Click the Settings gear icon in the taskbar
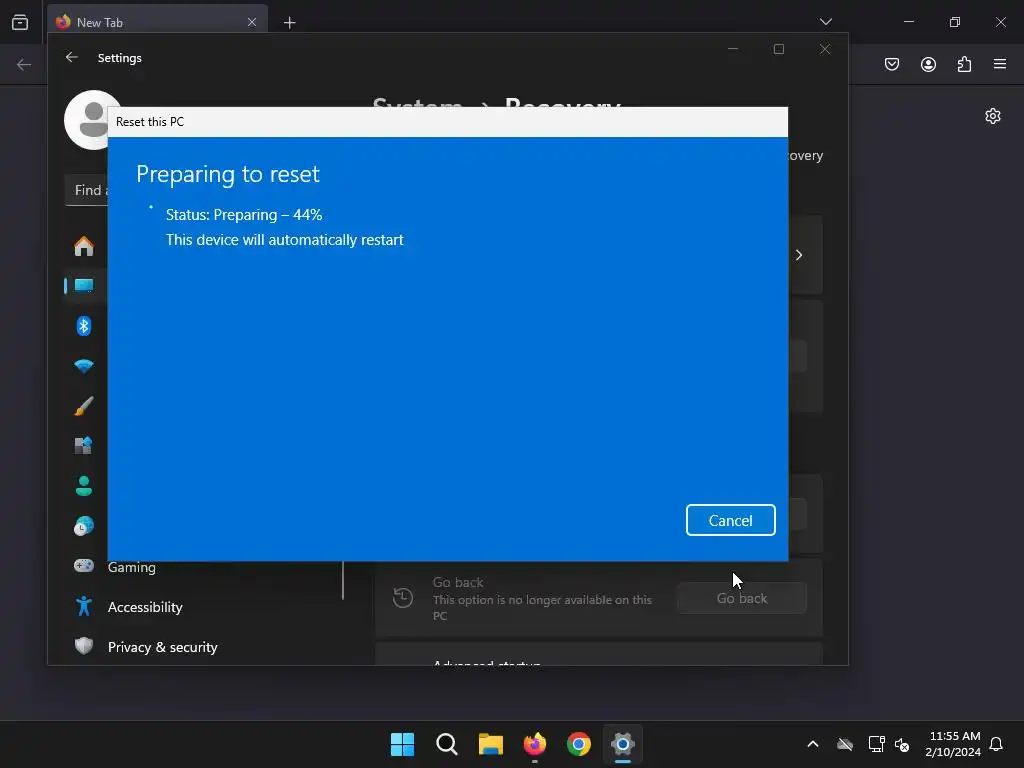Image resolution: width=1024 pixels, height=768 pixels. click(x=623, y=744)
